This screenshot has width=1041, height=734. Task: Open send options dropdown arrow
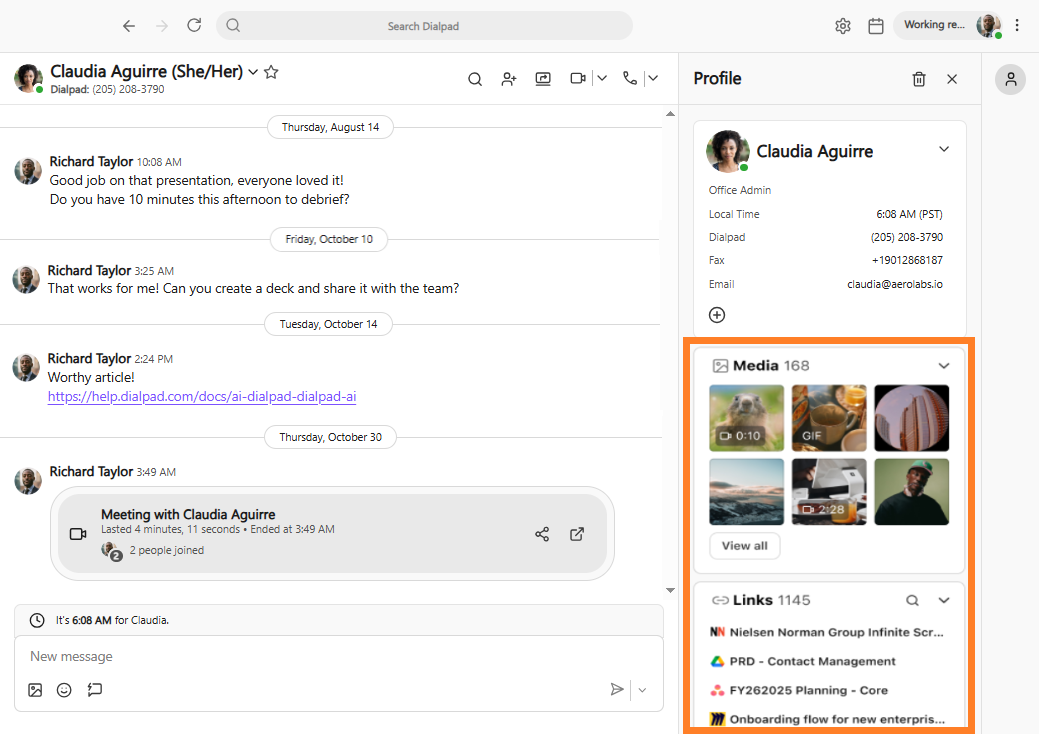pyautogui.click(x=642, y=690)
